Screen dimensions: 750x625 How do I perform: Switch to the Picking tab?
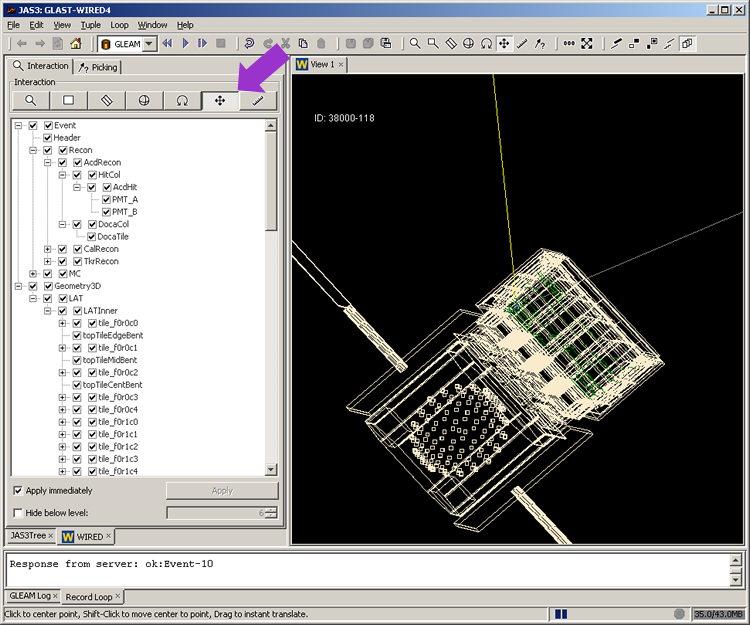coord(98,67)
